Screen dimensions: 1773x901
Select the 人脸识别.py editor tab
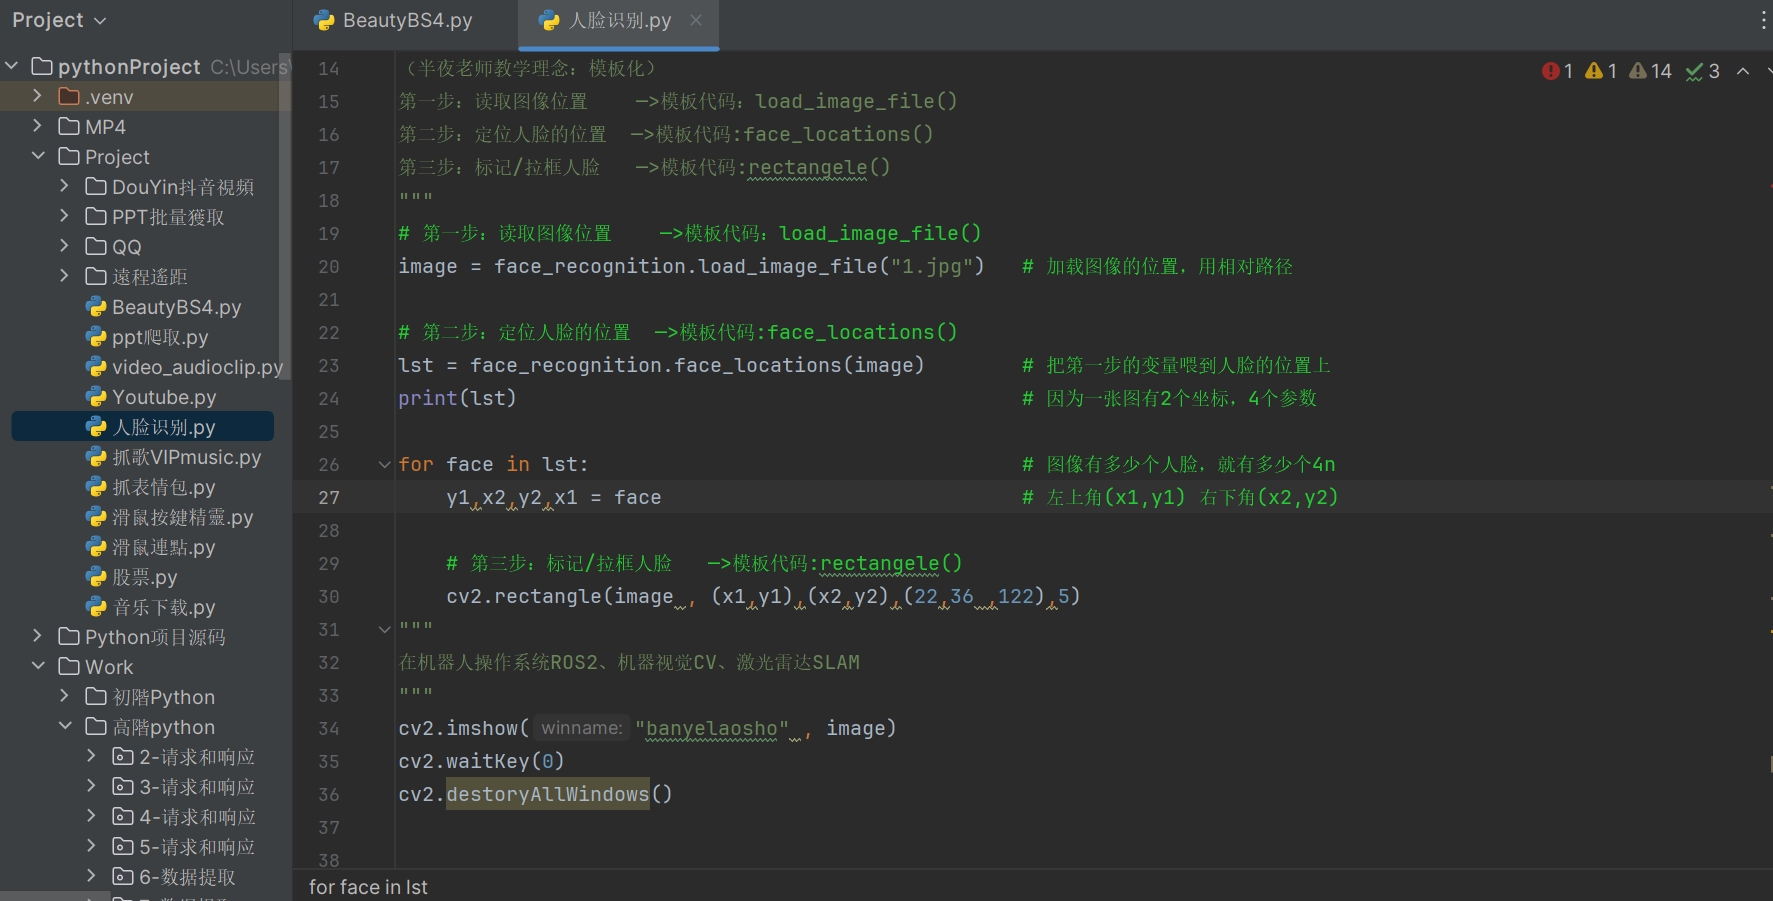coord(619,21)
